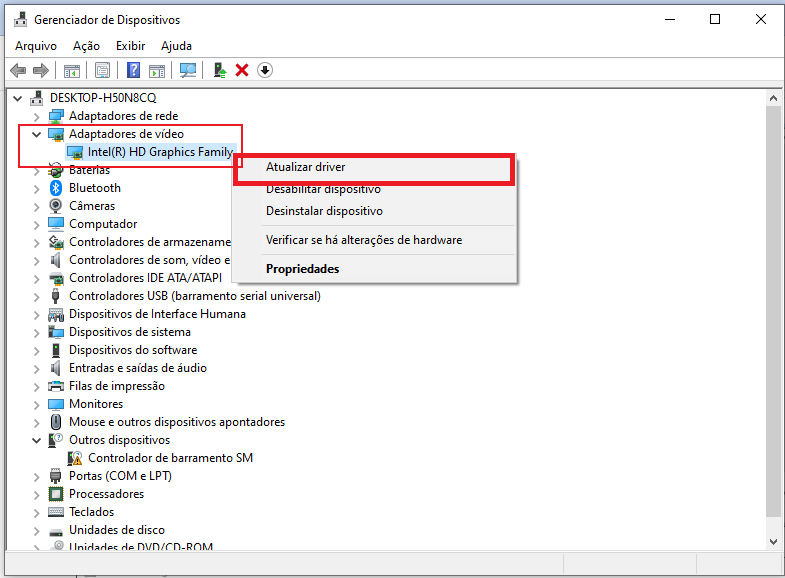Expand the Monitores category
Image resolution: width=785 pixels, height=578 pixels.
36,405
